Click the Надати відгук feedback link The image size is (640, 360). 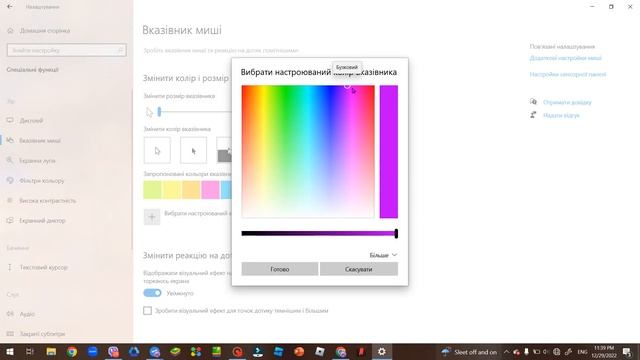point(561,115)
